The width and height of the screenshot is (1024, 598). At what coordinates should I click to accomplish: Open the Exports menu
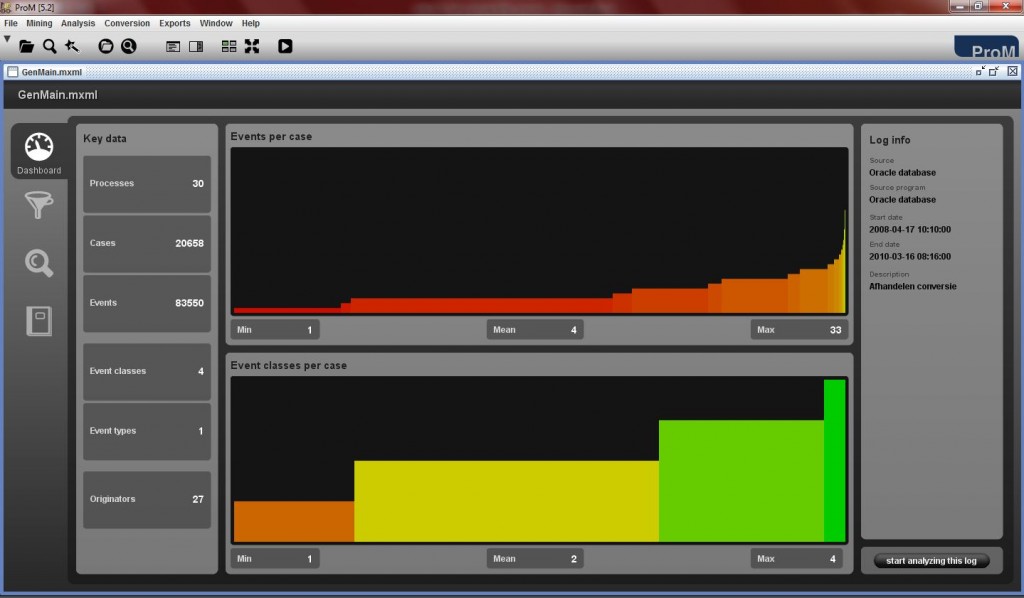[x=175, y=23]
